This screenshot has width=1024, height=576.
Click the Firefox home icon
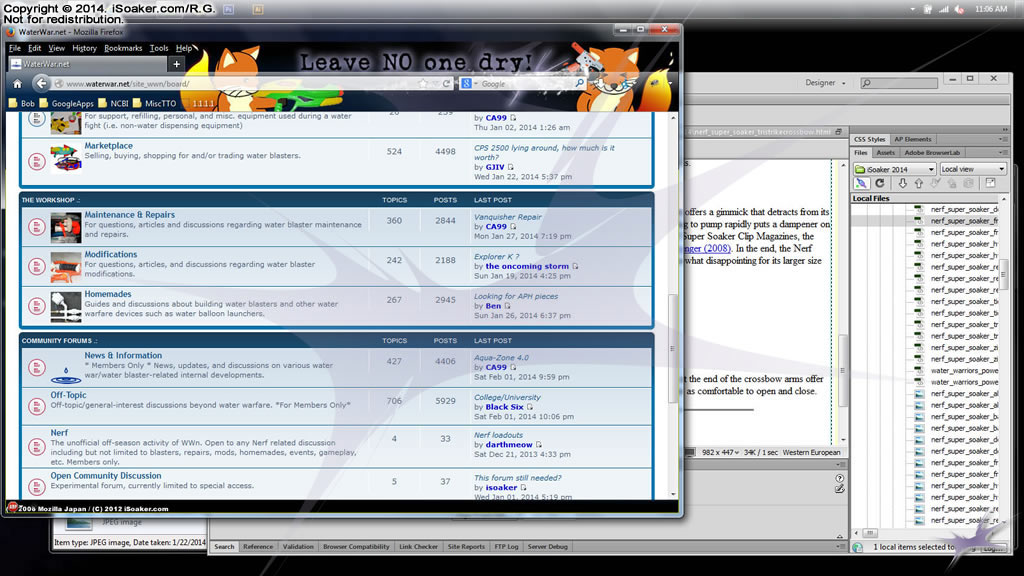(18, 84)
